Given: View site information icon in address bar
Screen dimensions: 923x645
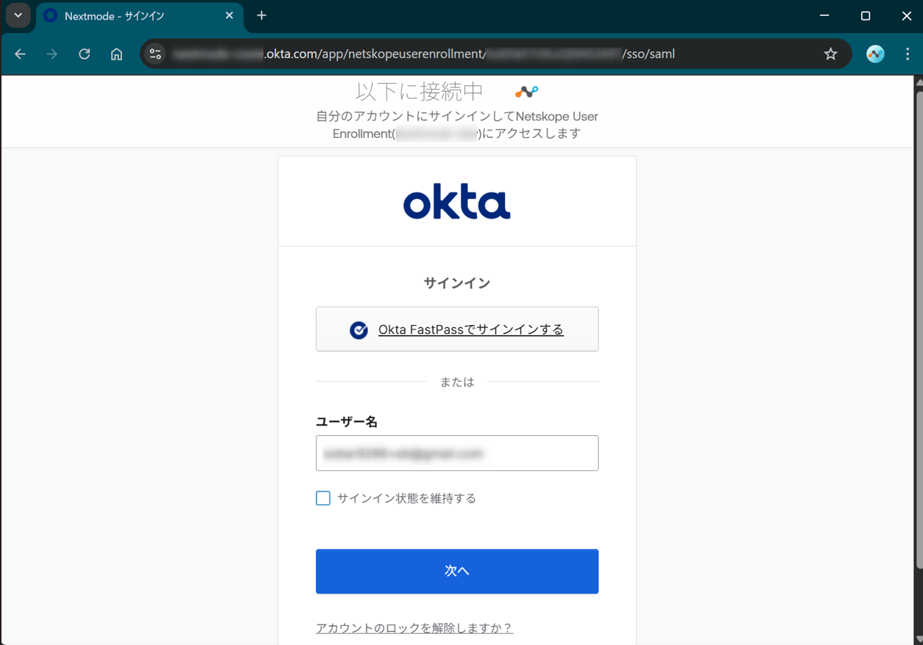Looking at the screenshot, I should pos(155,54).
